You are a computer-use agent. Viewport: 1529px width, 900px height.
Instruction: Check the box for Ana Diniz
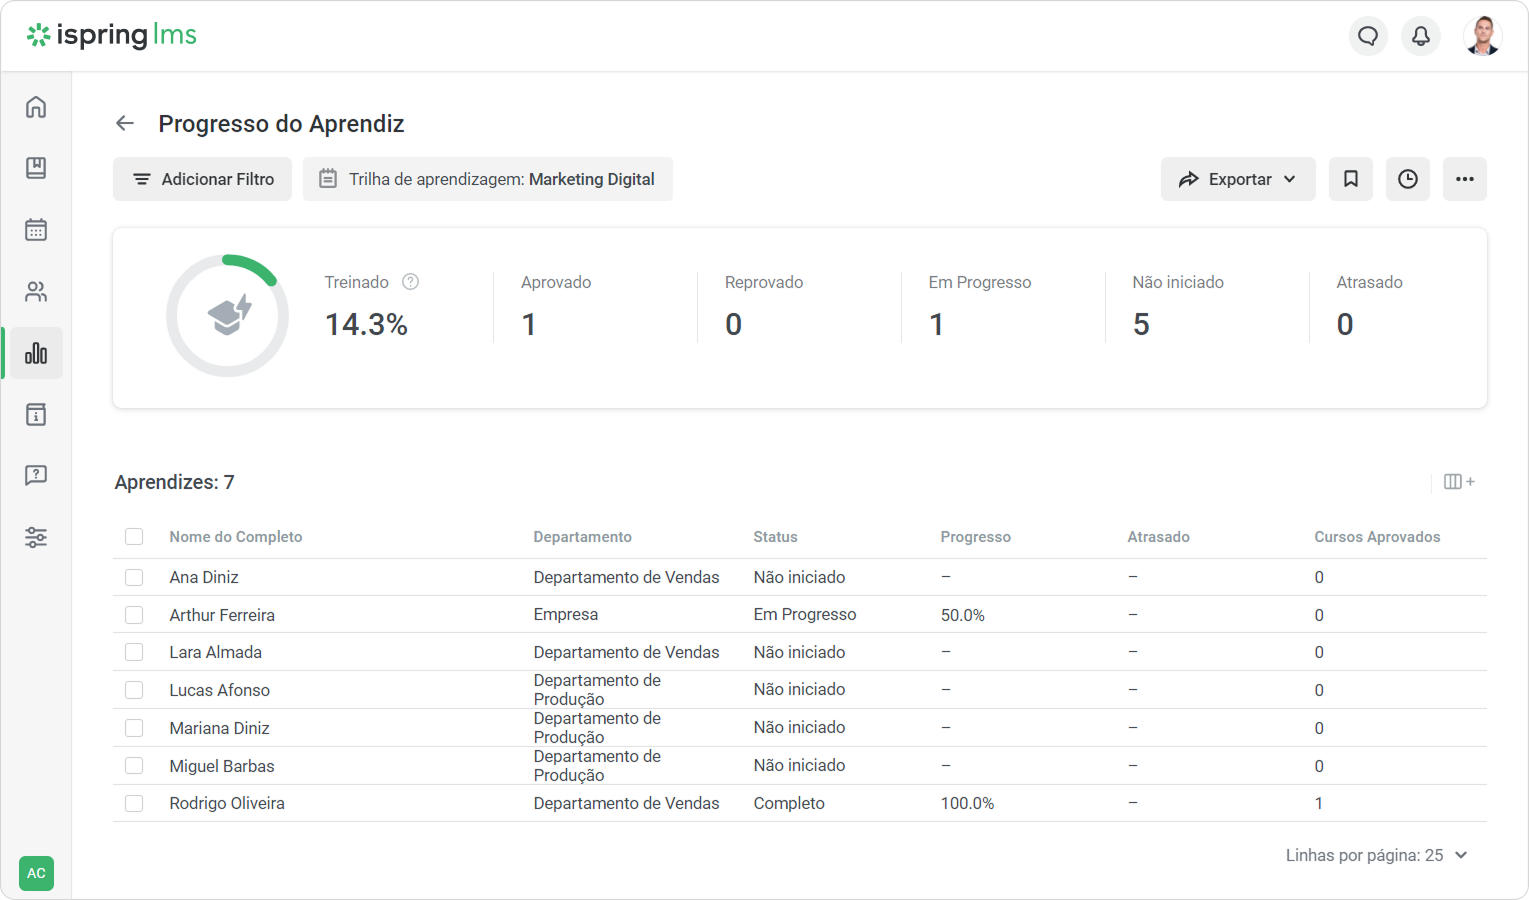pos(134,578)
